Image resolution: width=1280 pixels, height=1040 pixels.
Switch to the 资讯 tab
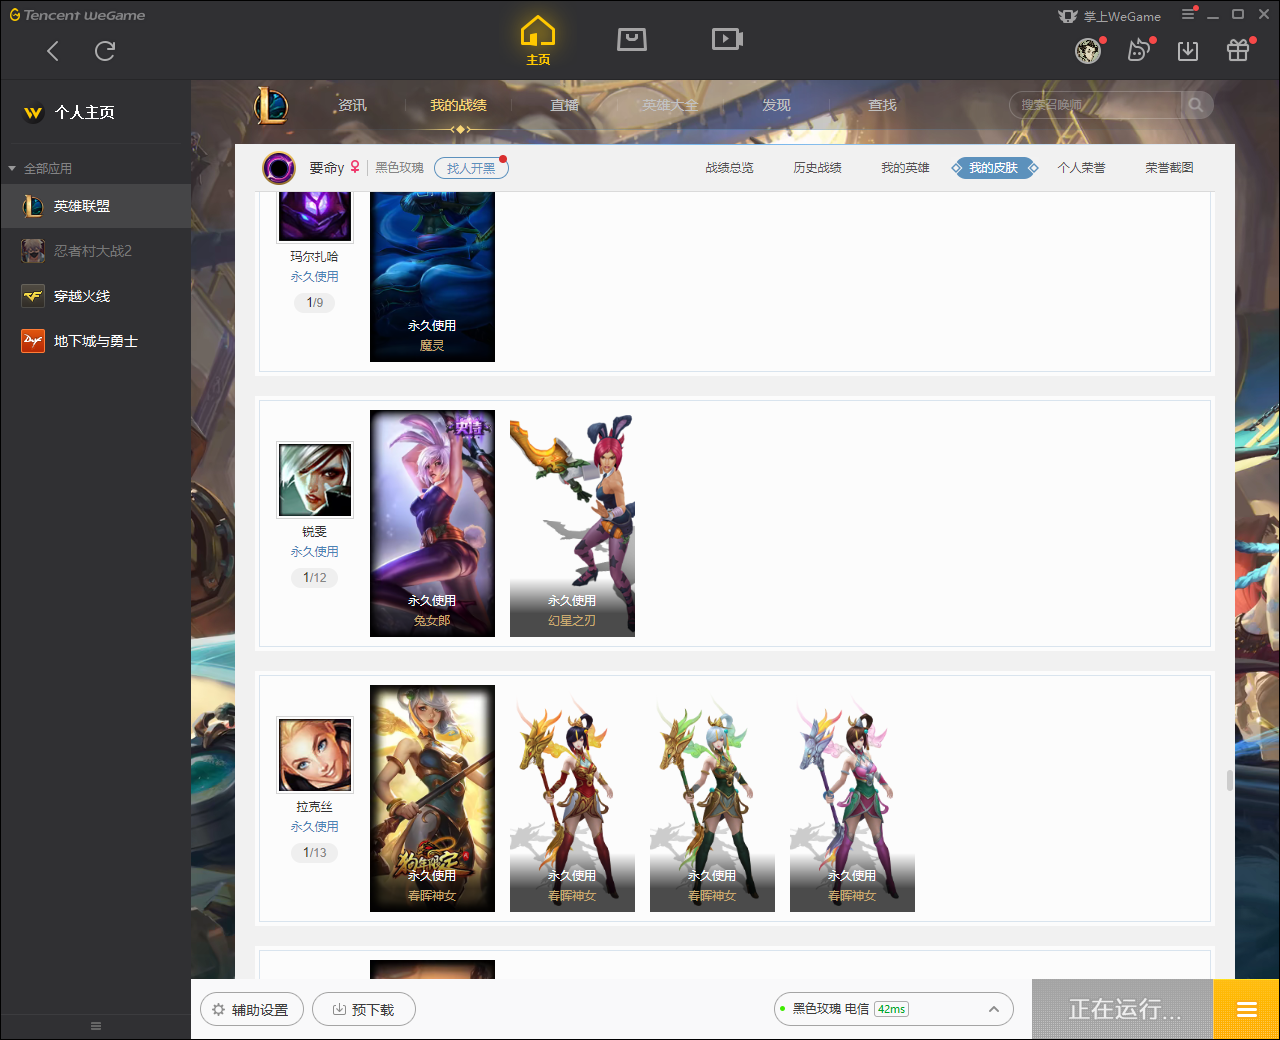point(352,105)
